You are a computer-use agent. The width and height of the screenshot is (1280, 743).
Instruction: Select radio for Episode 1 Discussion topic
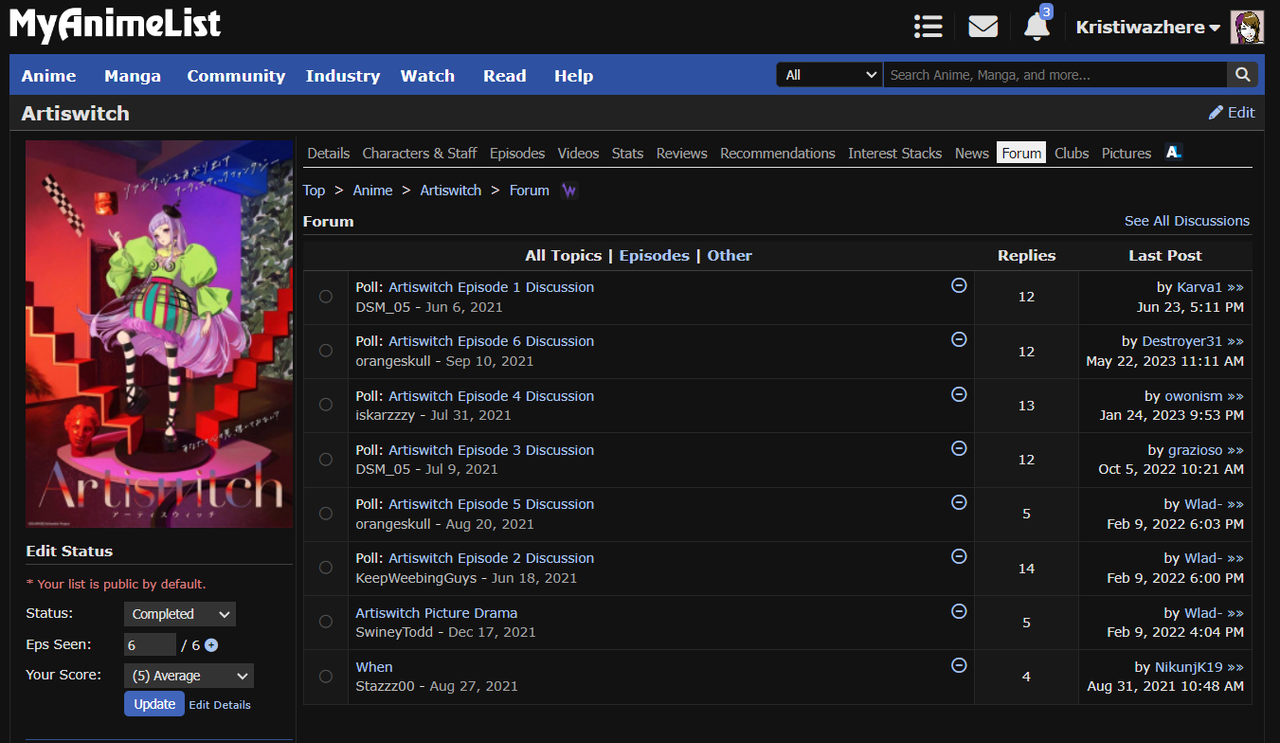click(326, 297)
